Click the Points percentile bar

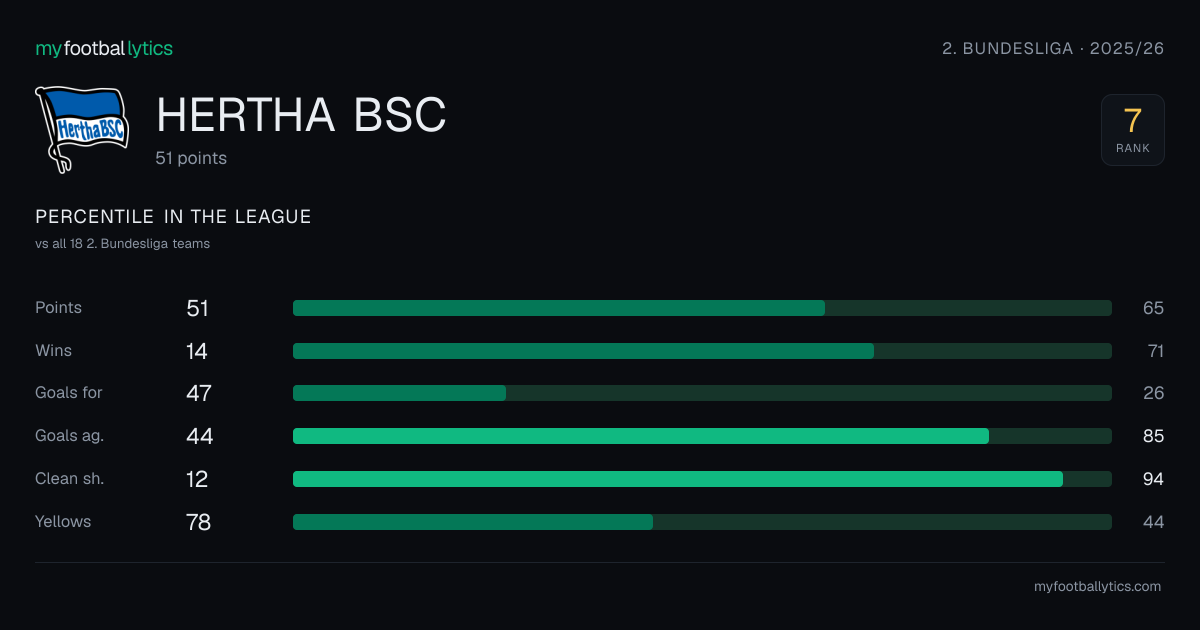[x=702, y=308]
